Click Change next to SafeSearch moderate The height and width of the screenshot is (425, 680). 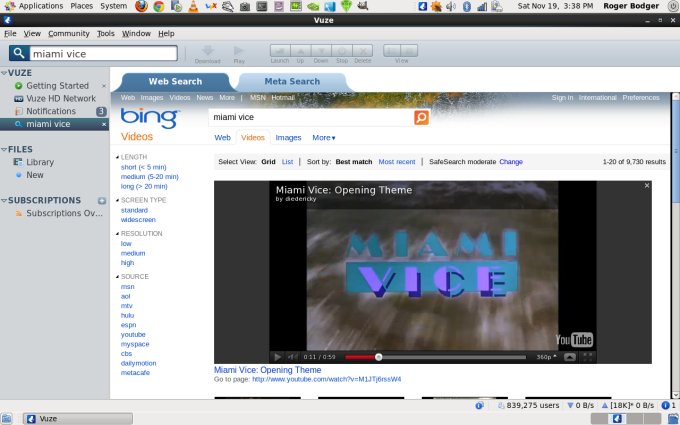point(511,162)
